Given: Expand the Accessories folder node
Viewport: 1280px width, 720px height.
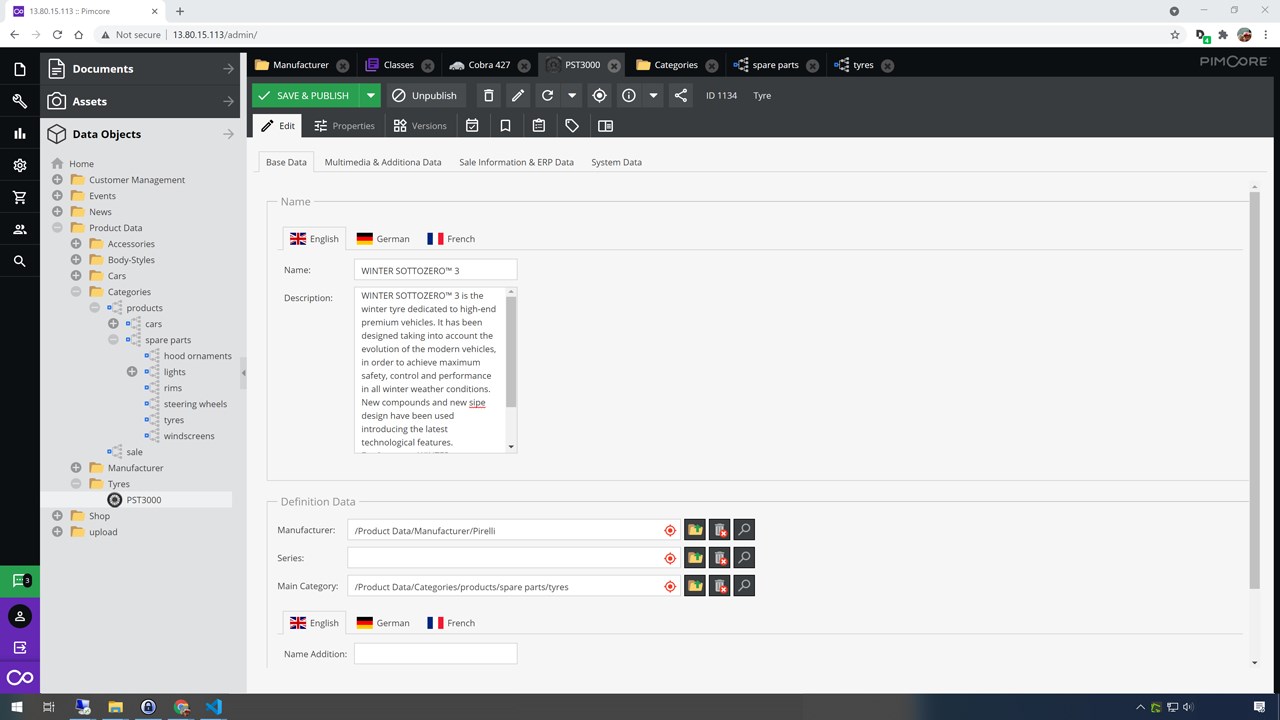Looking at the screenshot, I should [76, 244].
